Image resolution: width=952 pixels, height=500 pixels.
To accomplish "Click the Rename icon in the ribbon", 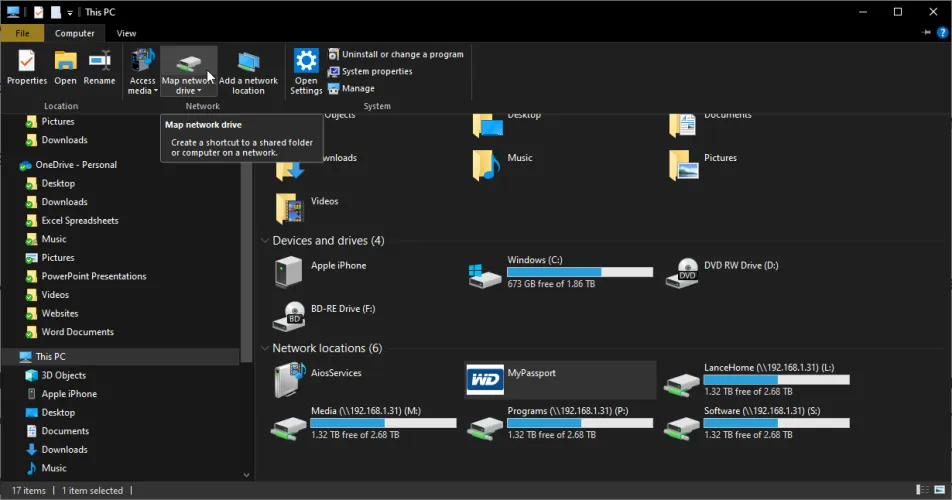I will pos(99,62).
